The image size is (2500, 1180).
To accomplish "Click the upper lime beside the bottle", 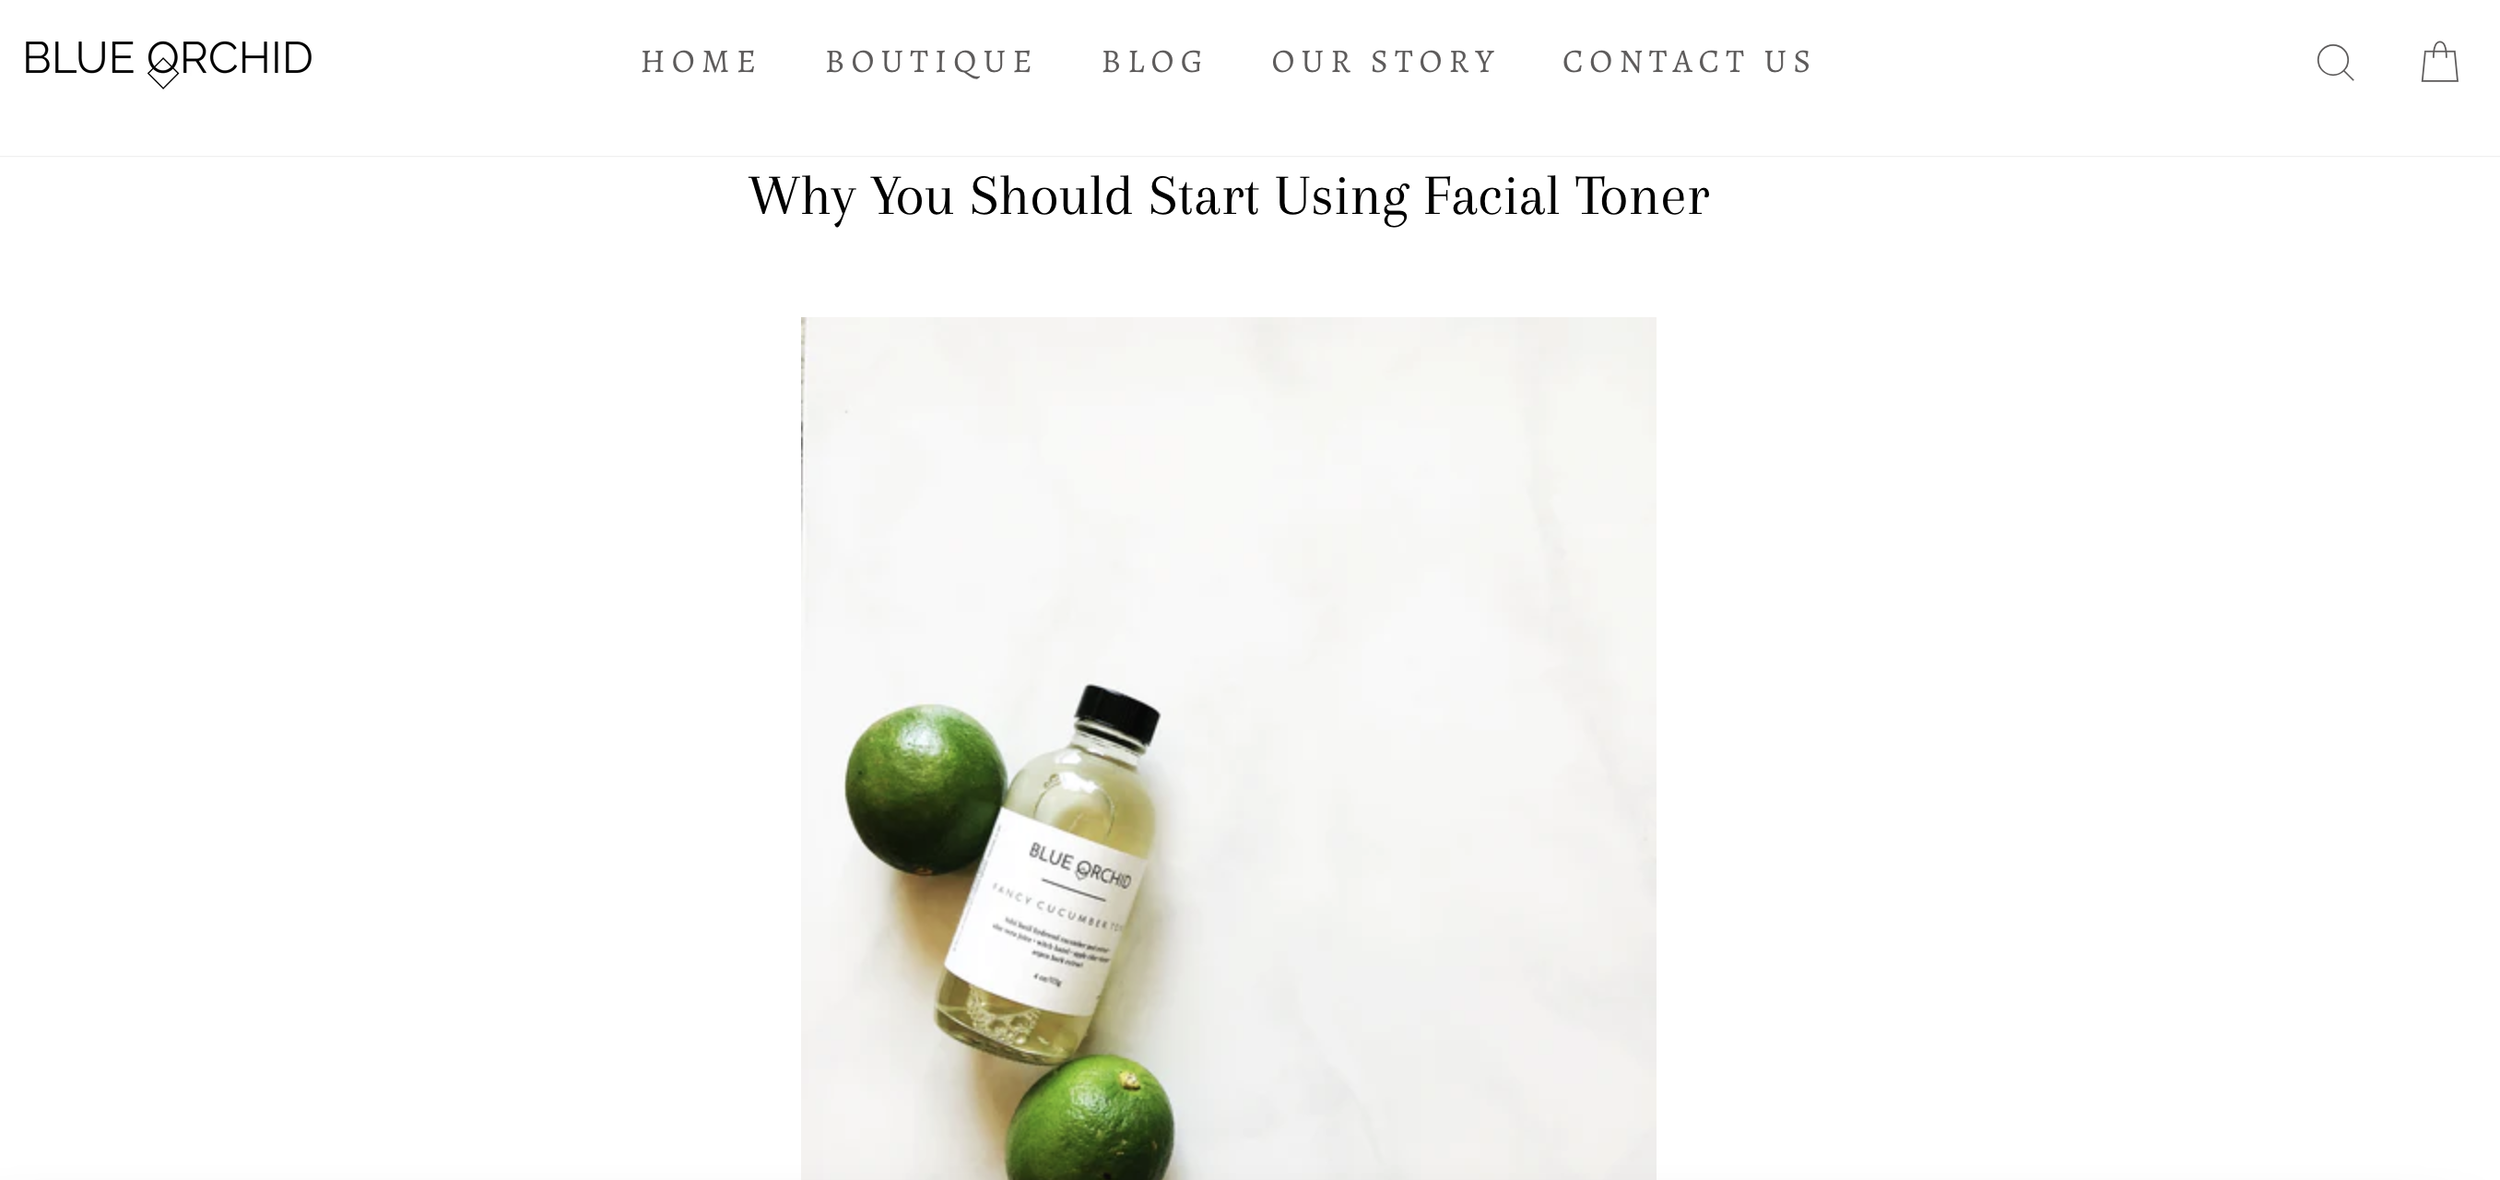I will pos(924,790).
